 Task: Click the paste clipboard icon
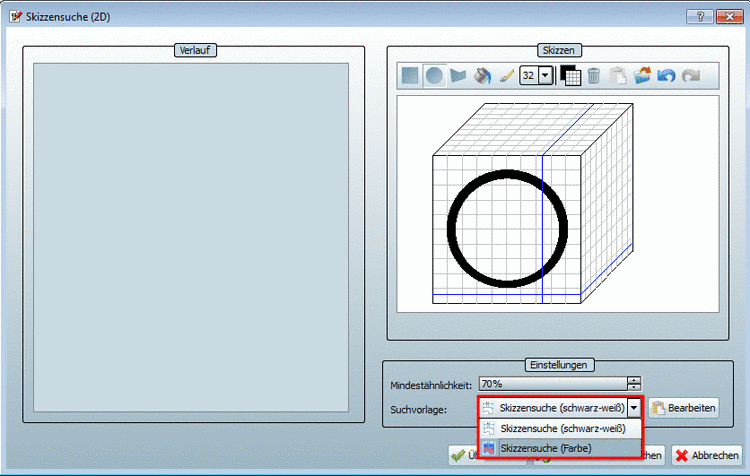[618, 76]
